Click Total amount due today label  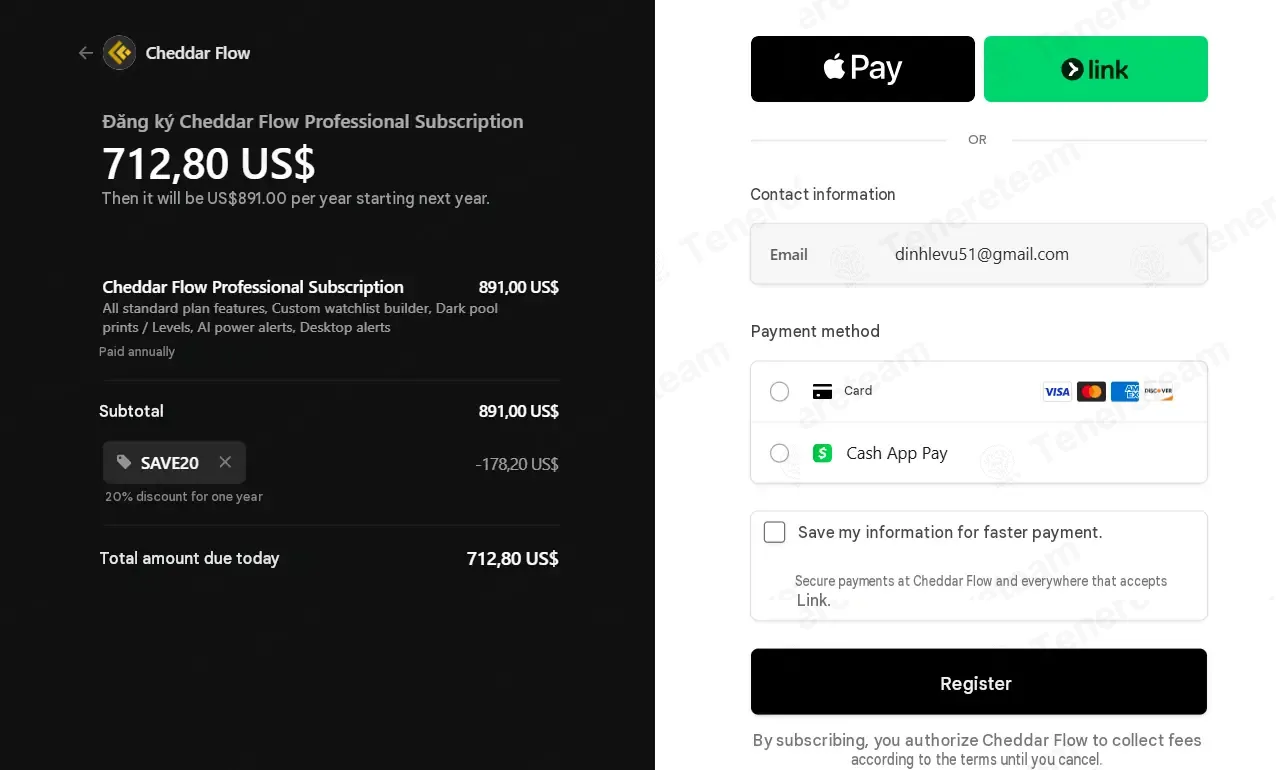pyautogui.click(x=189, y=558)
